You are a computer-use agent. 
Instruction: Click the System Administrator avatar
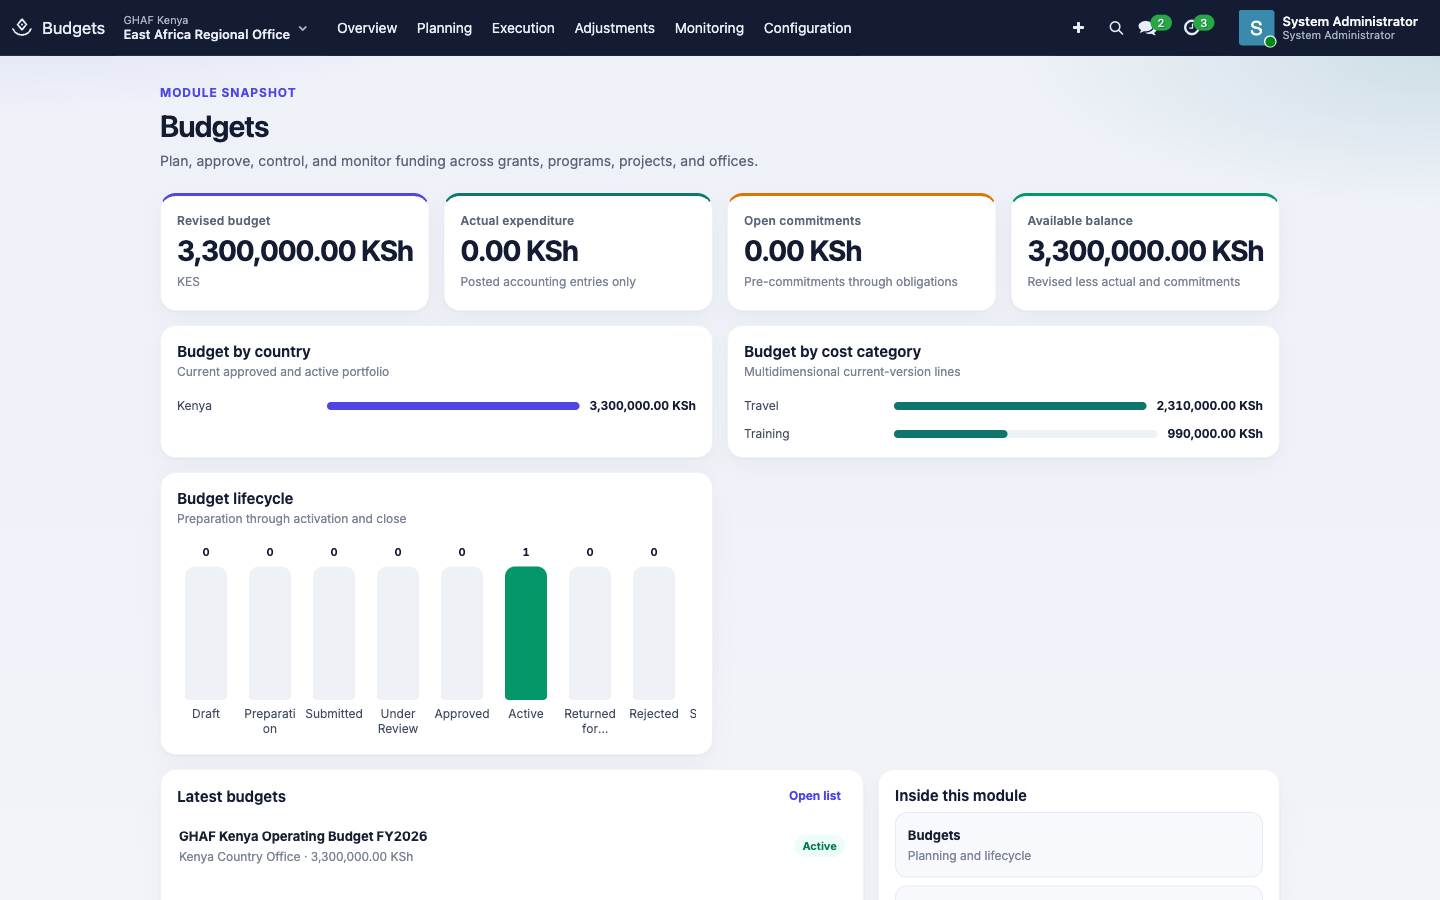coord(1256,28)
